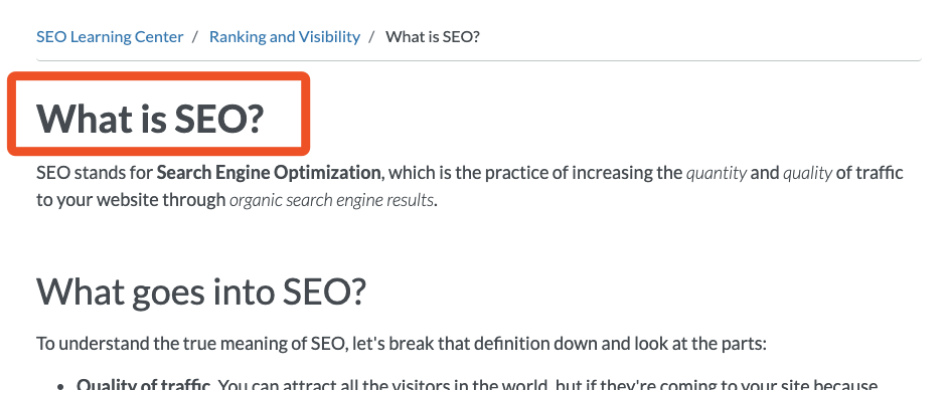The image size is (935, 406).
Task: Click the italic word "quality"
Action: [x=807, y=173]
